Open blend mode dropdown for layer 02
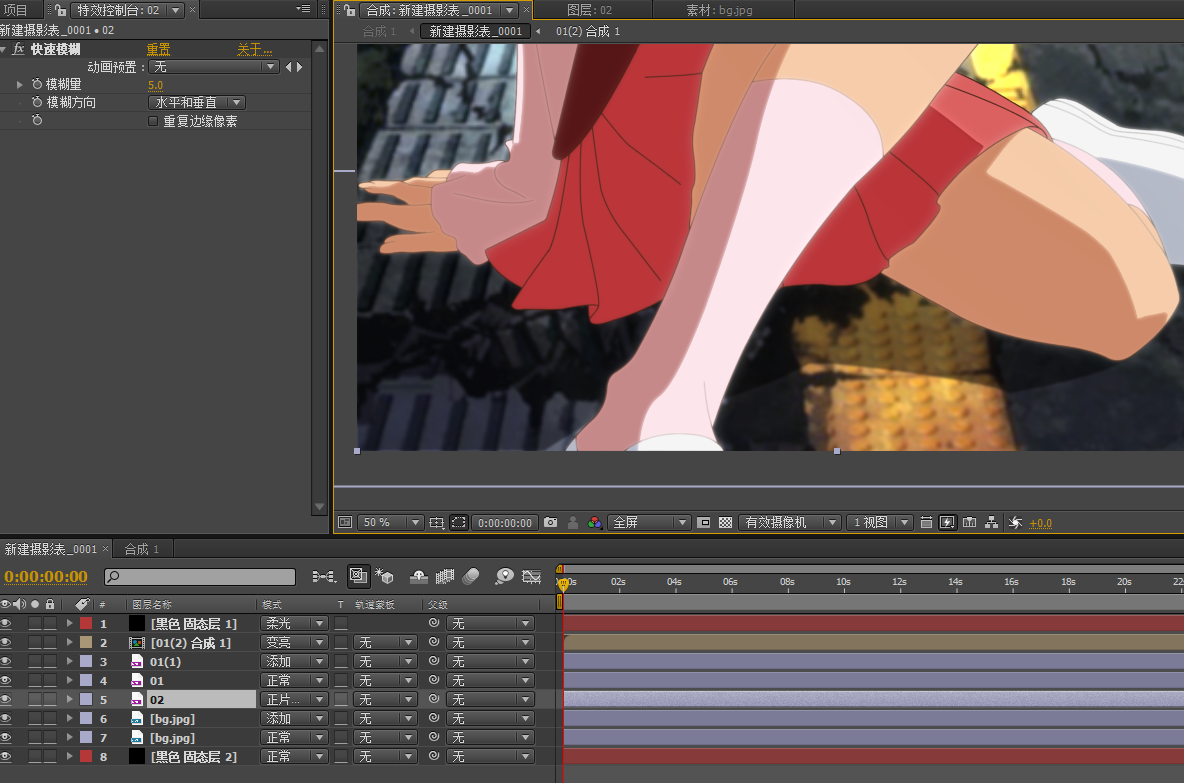The height and width of the screenshot is (783, 1184). coord(293,700)
